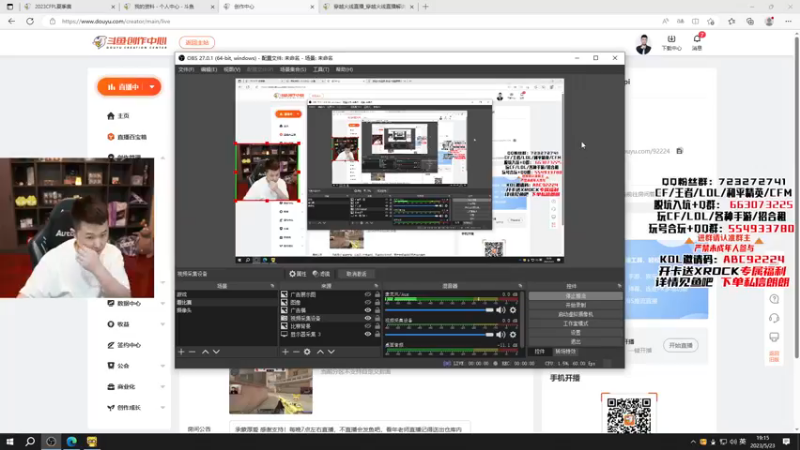Add a new scene with the plus icon

[x=181, y=352]
